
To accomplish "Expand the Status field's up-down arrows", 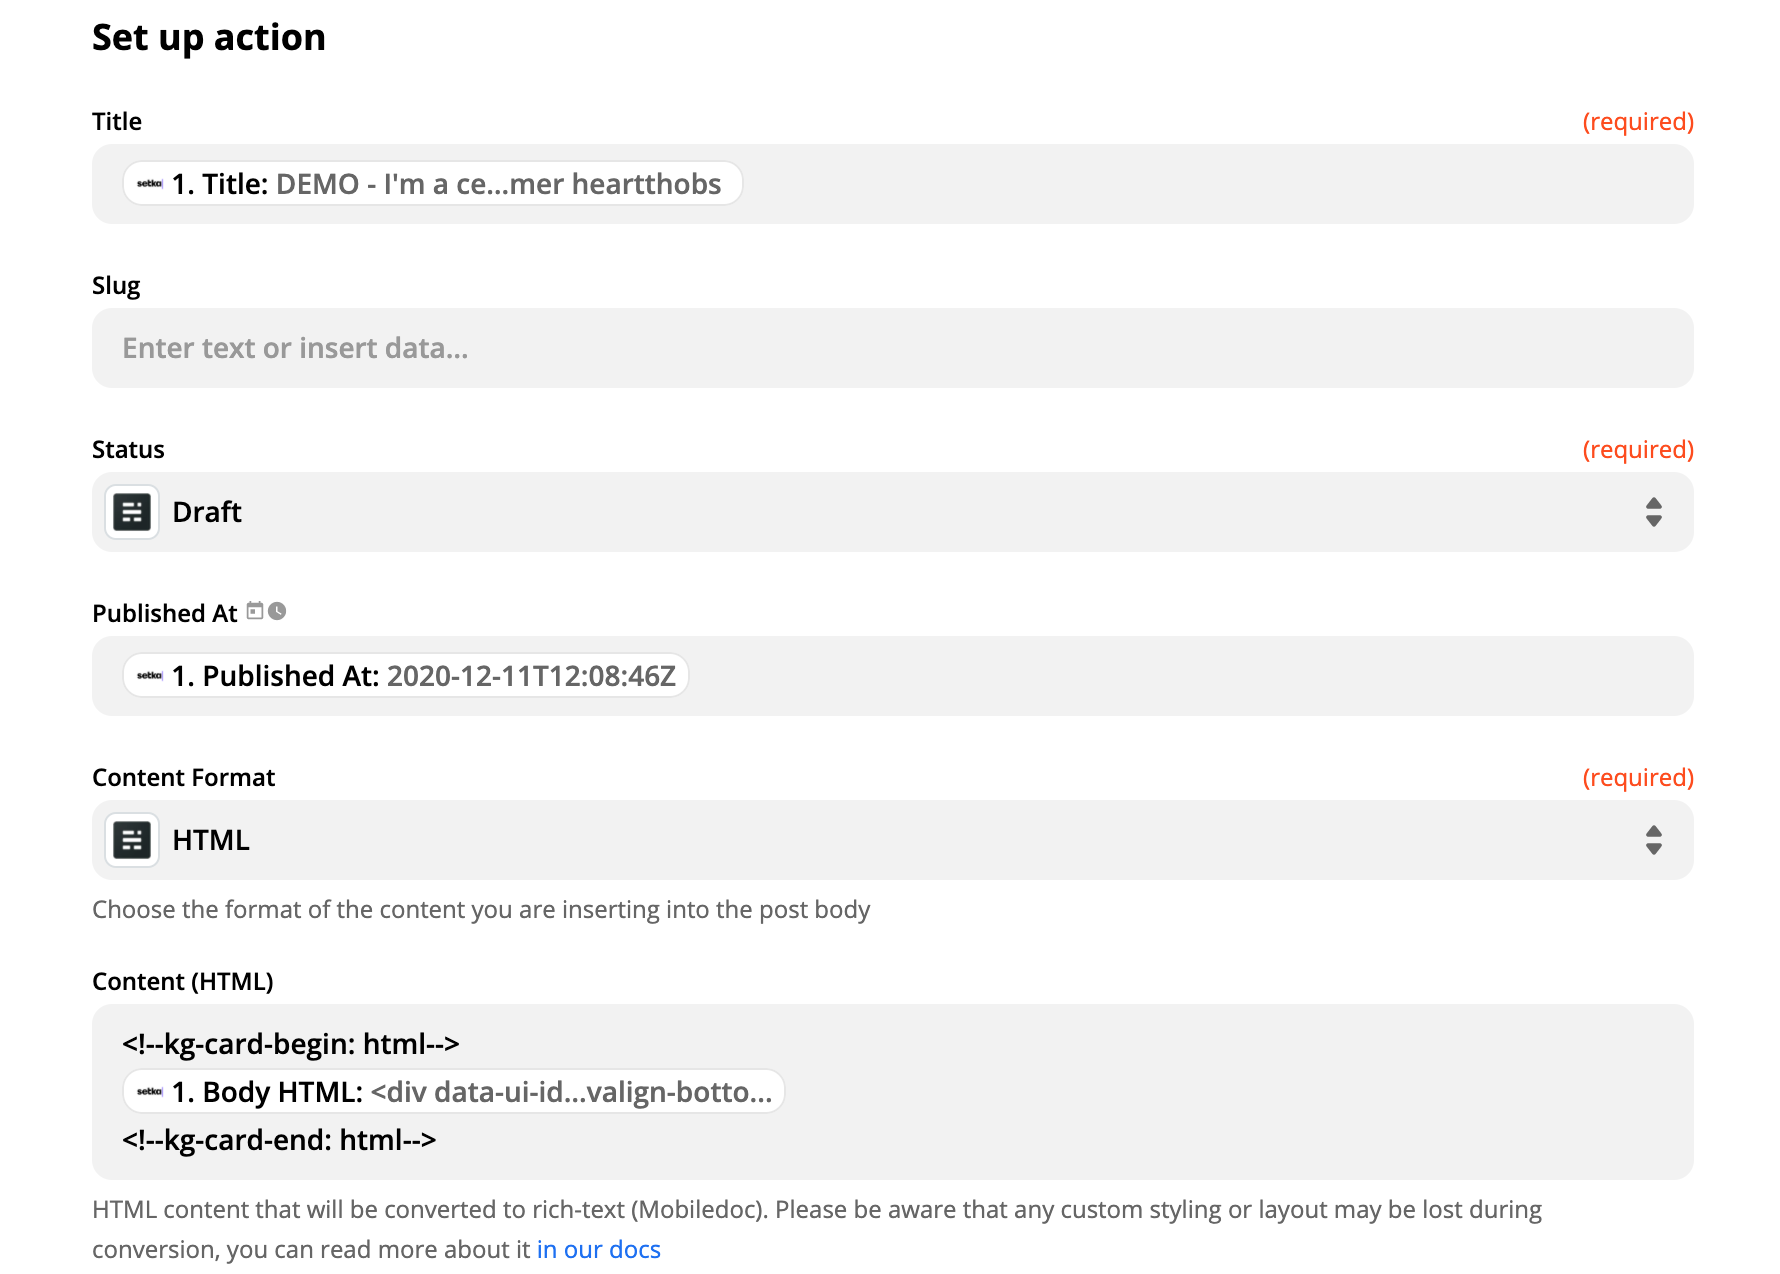I will coord(1653,512).
